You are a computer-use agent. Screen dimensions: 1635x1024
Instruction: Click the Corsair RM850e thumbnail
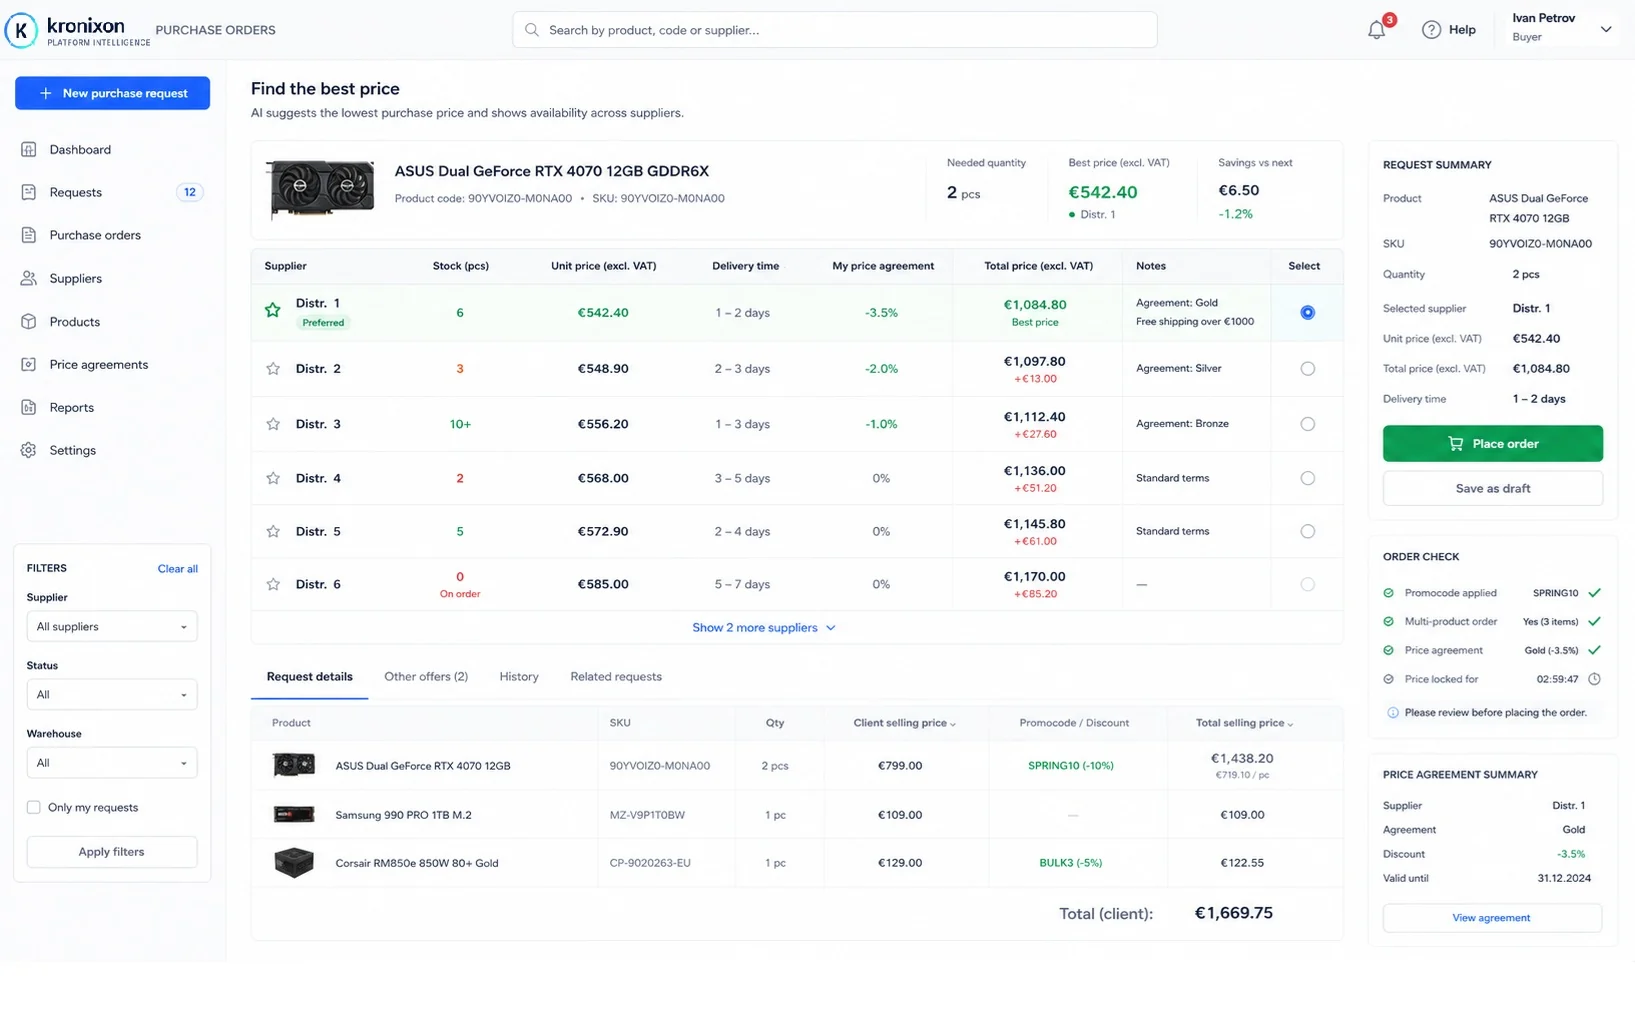coord(294,862)
